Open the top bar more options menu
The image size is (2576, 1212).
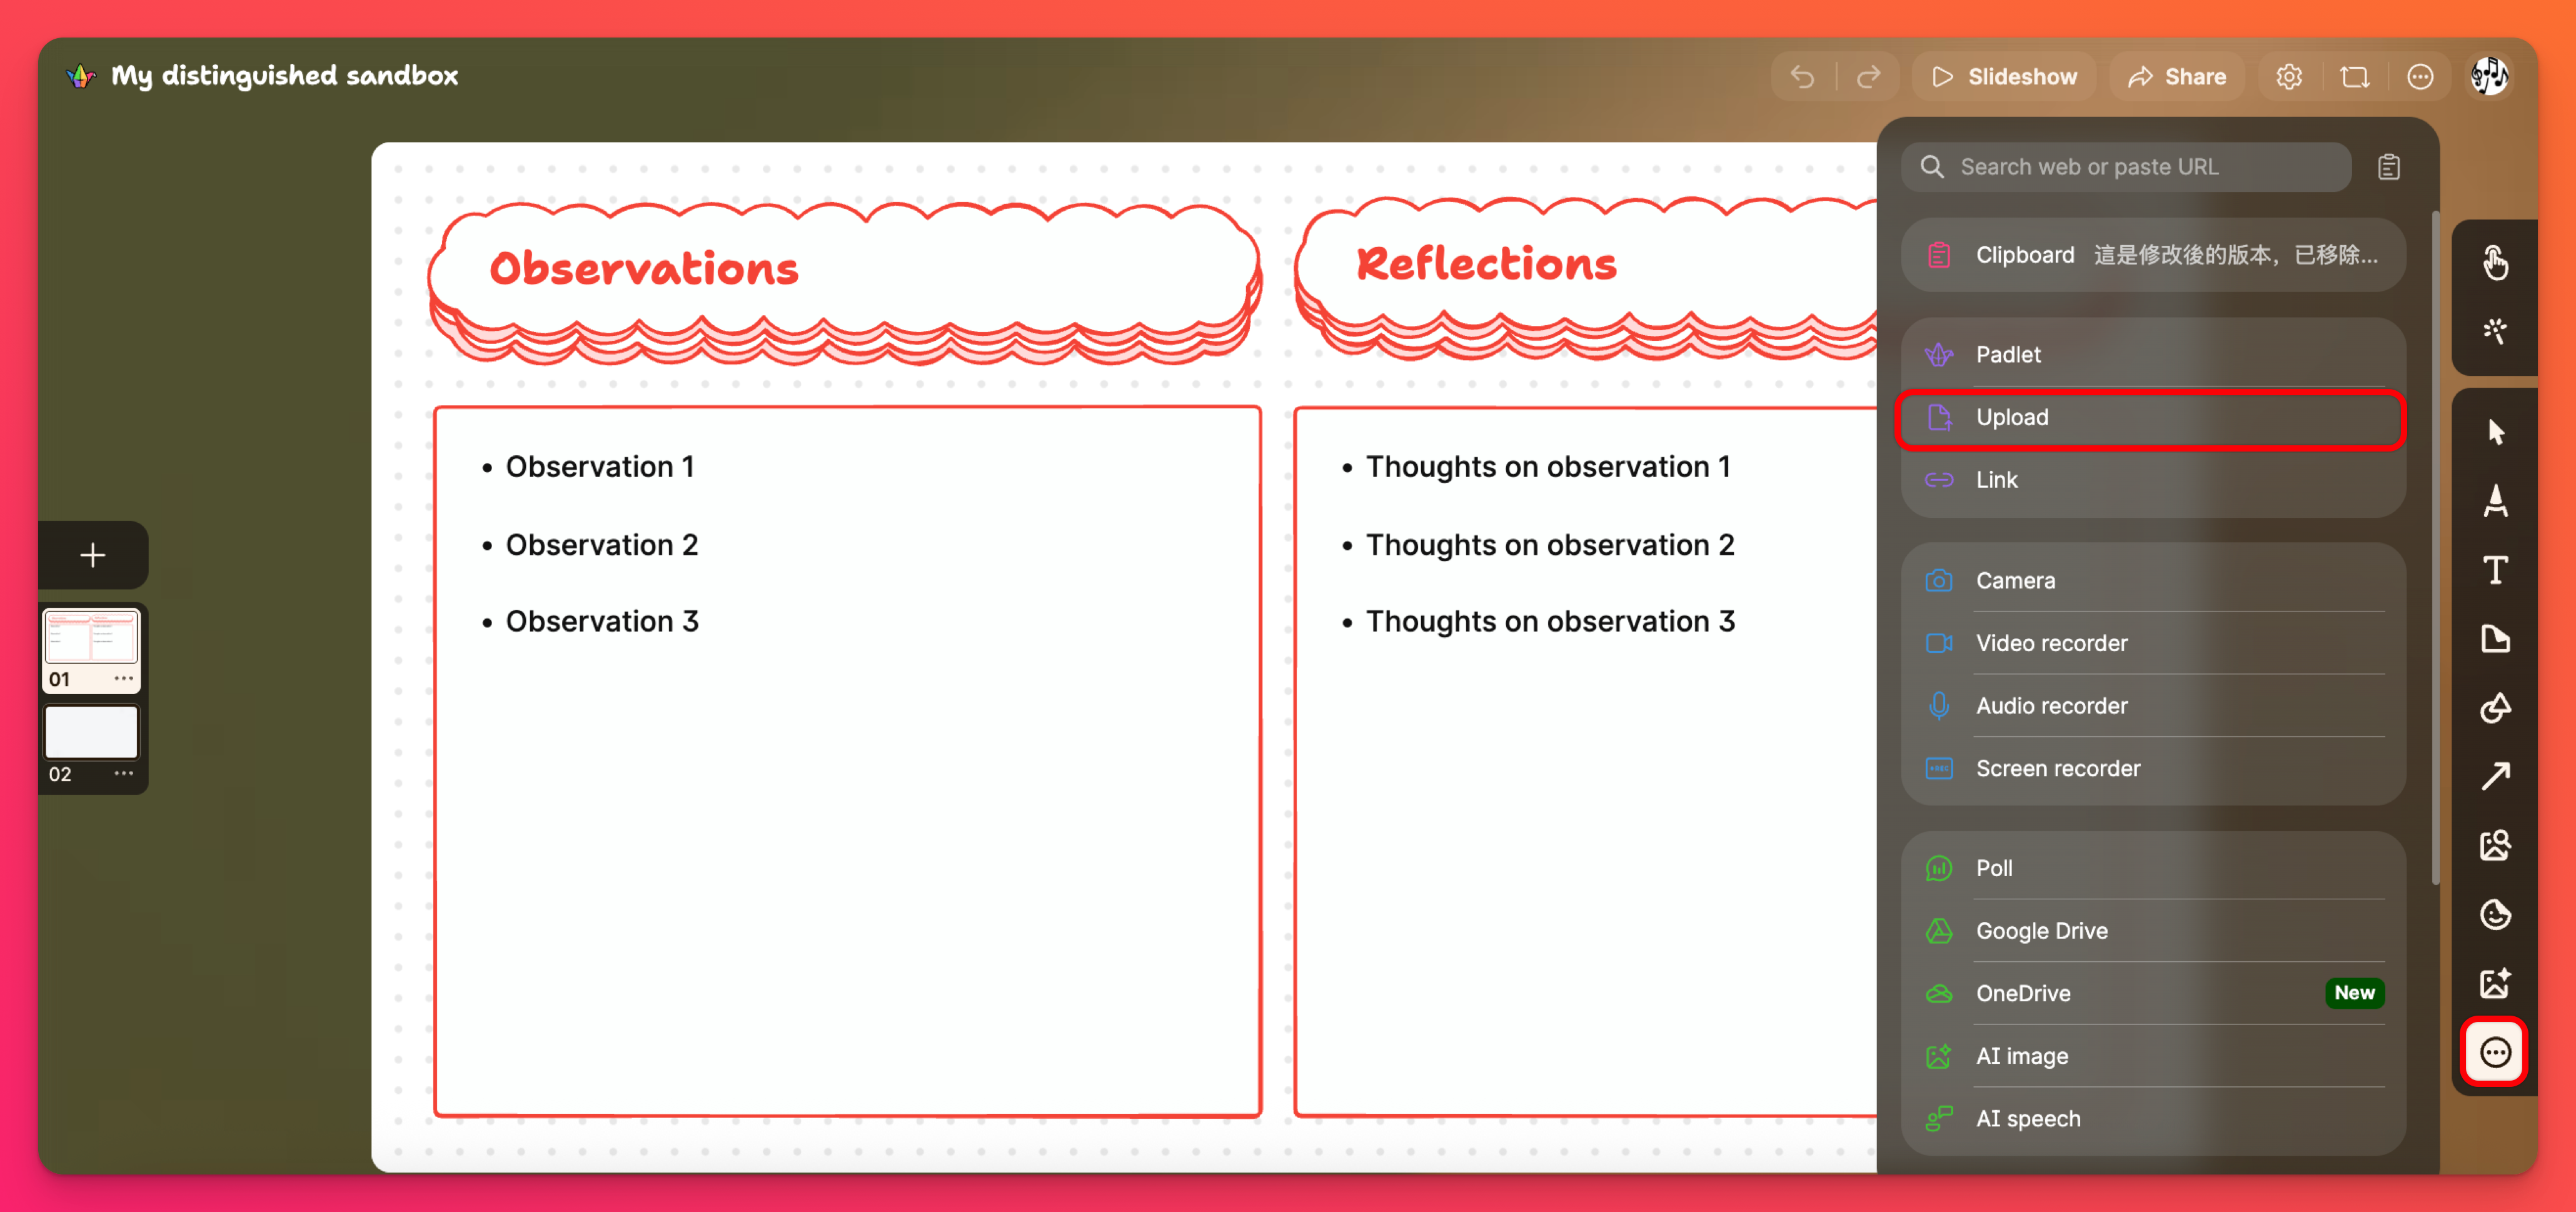[2419, 77]
